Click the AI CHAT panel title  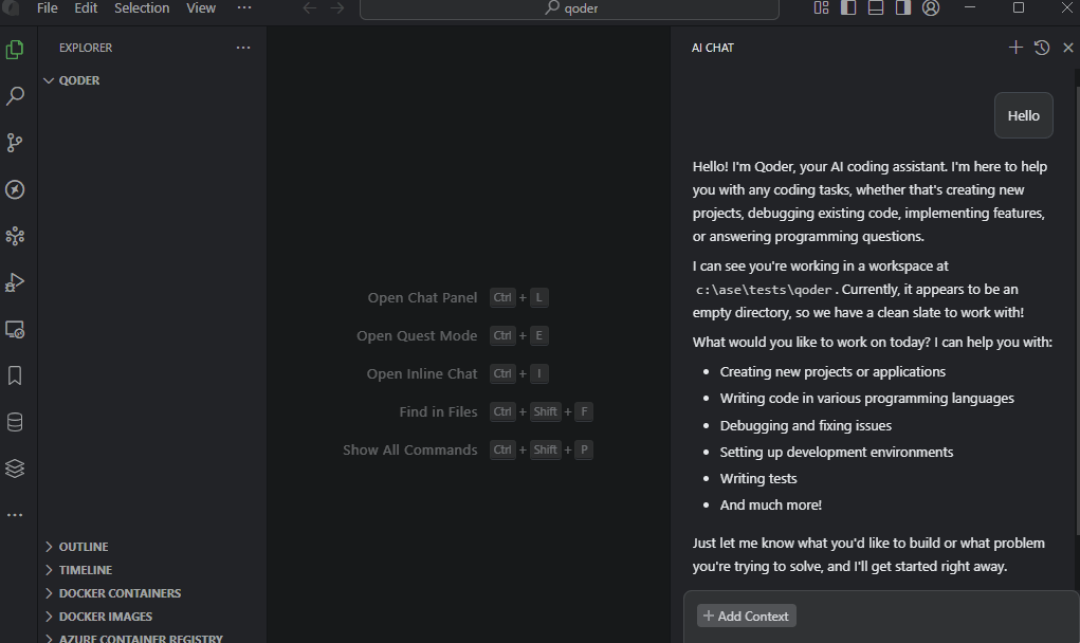pos(713,48)
